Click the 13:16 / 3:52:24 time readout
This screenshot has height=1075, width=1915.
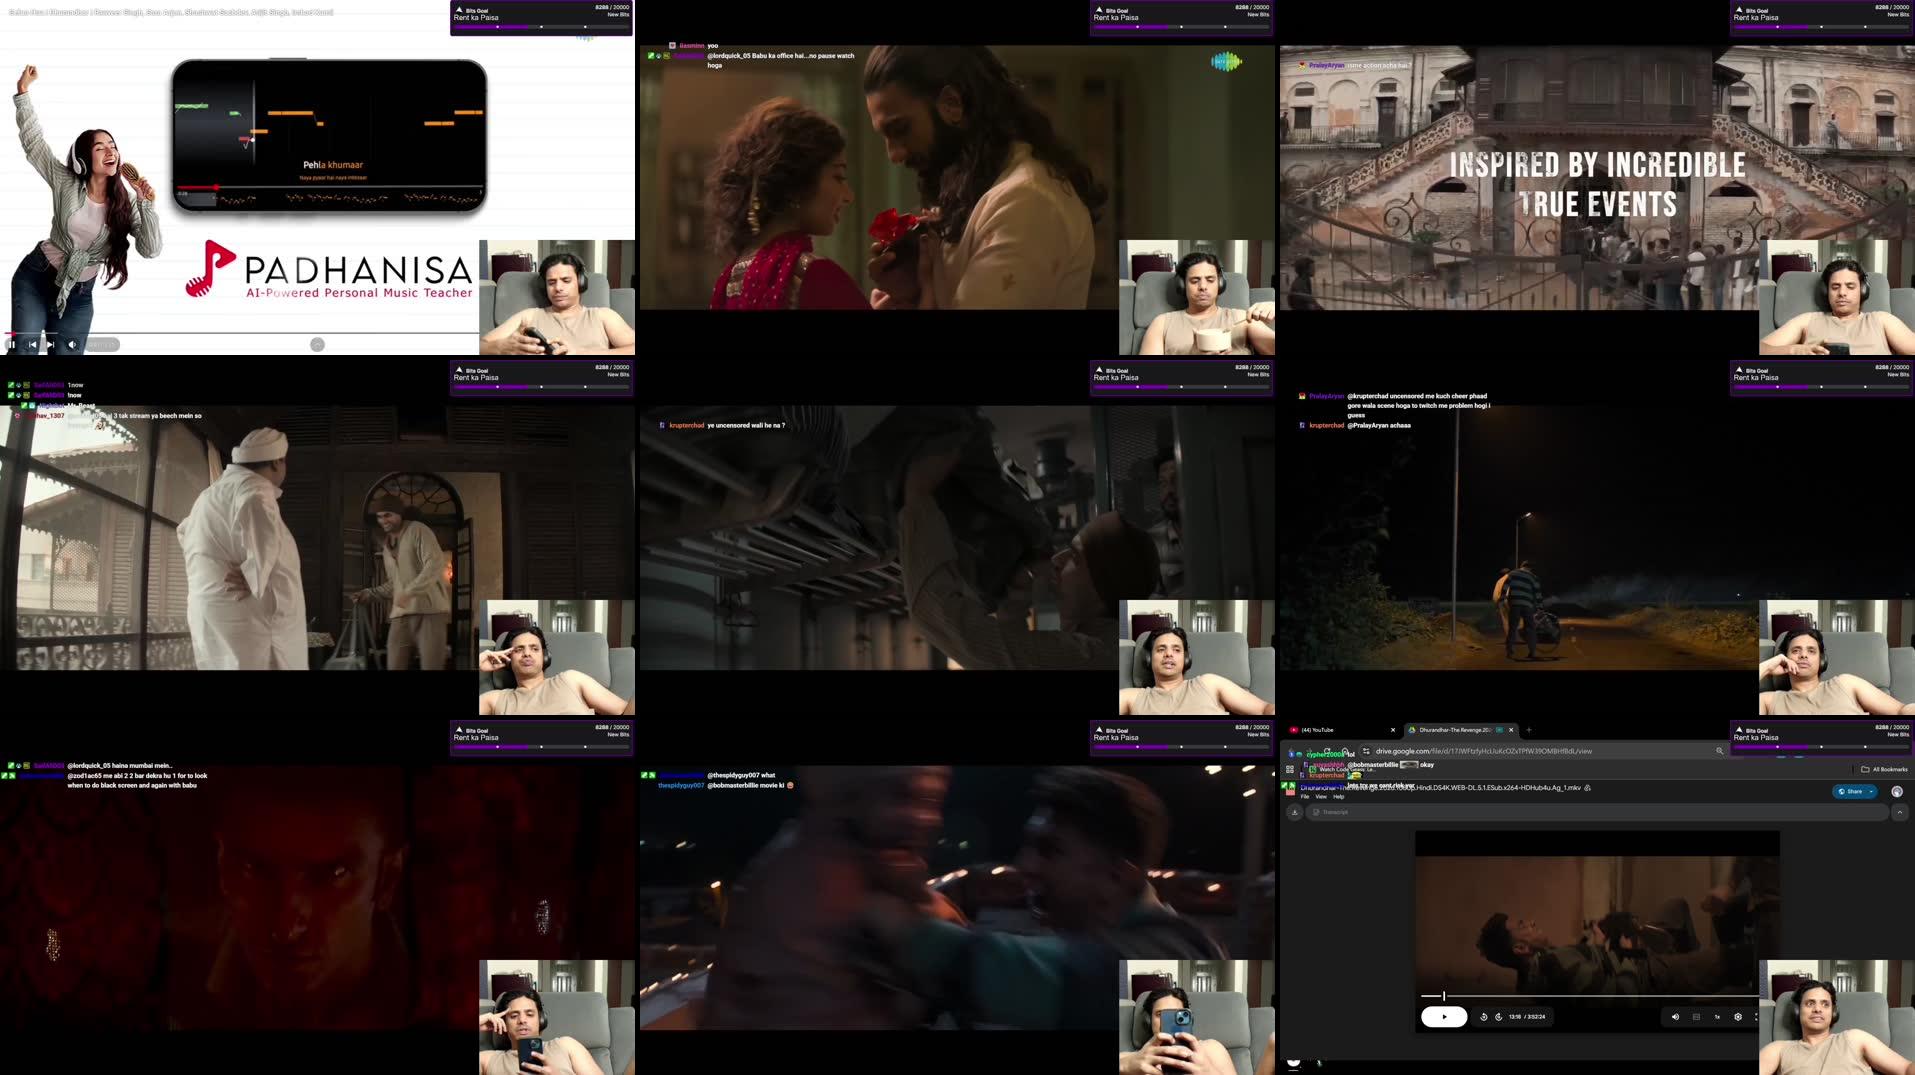point(1527,1017)
